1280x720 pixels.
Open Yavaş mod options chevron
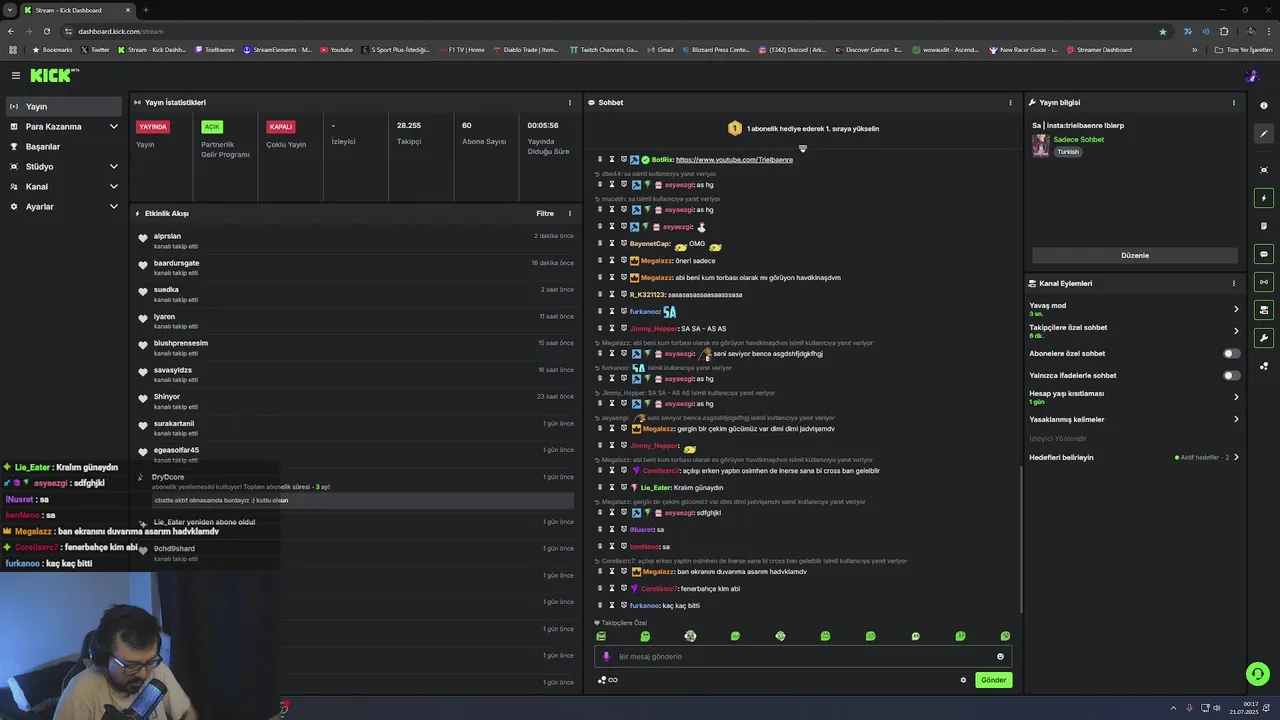point(1236,309)
